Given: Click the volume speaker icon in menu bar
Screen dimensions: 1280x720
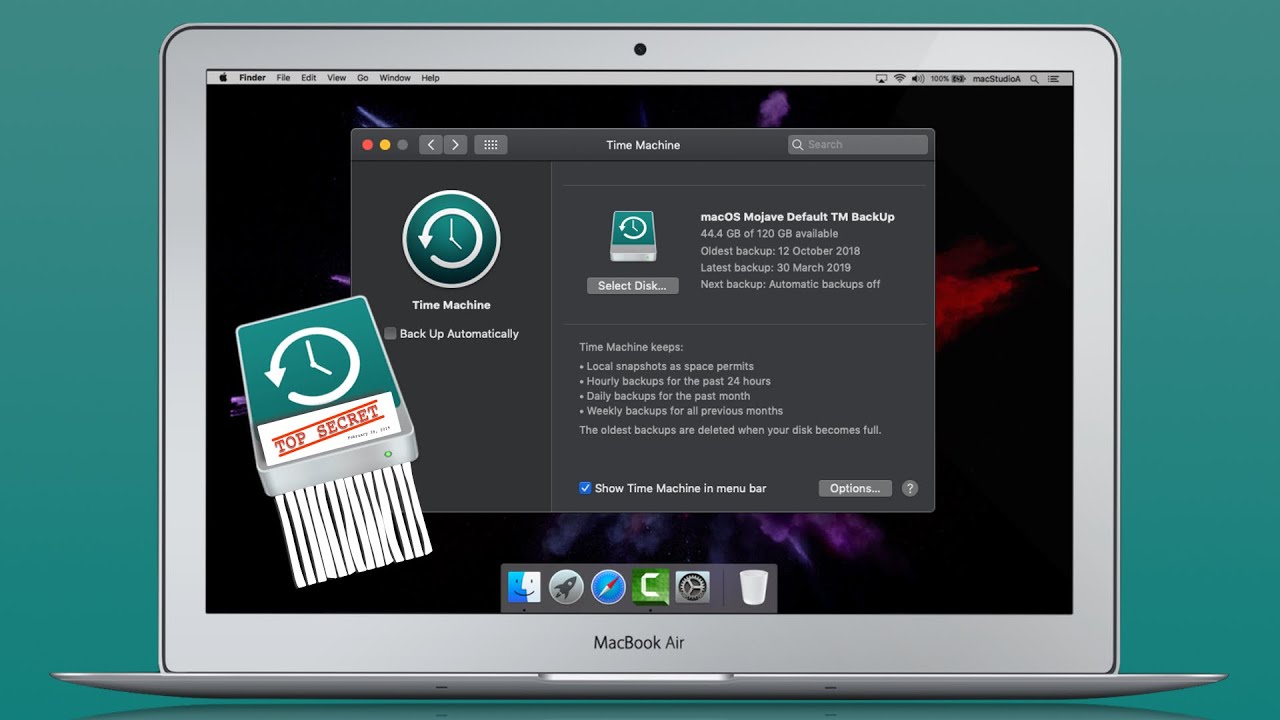Looking at the screenshot, I should tap(918, 78).
